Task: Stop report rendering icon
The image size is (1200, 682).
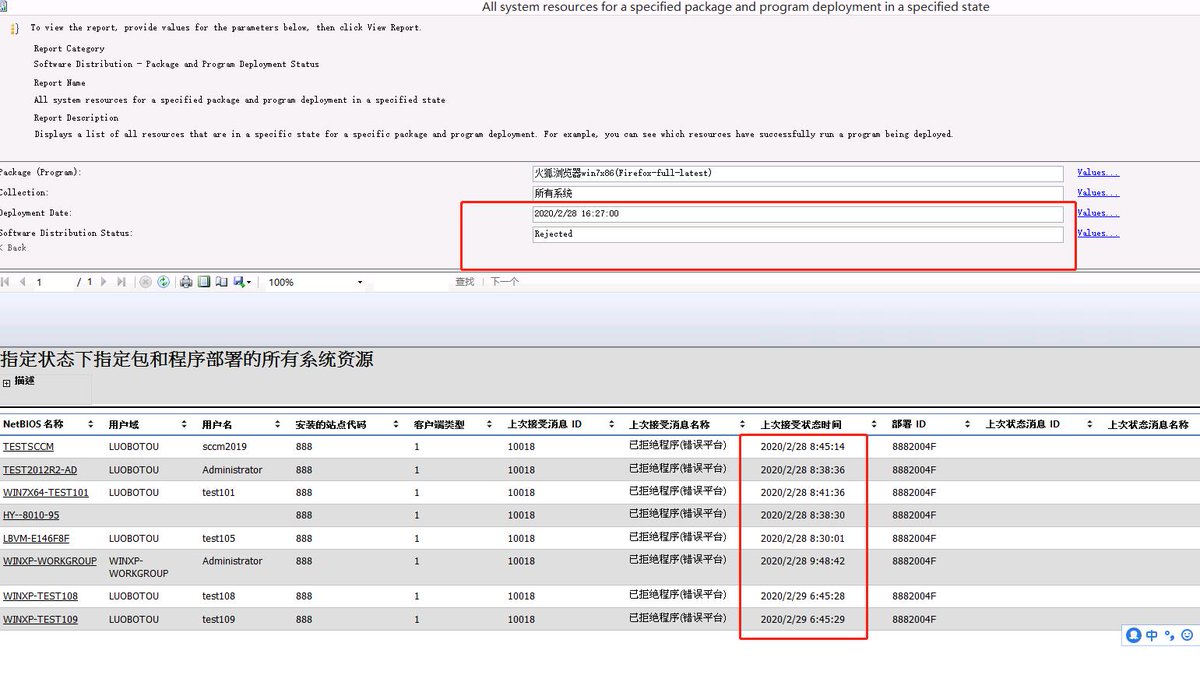Action: 145,282
